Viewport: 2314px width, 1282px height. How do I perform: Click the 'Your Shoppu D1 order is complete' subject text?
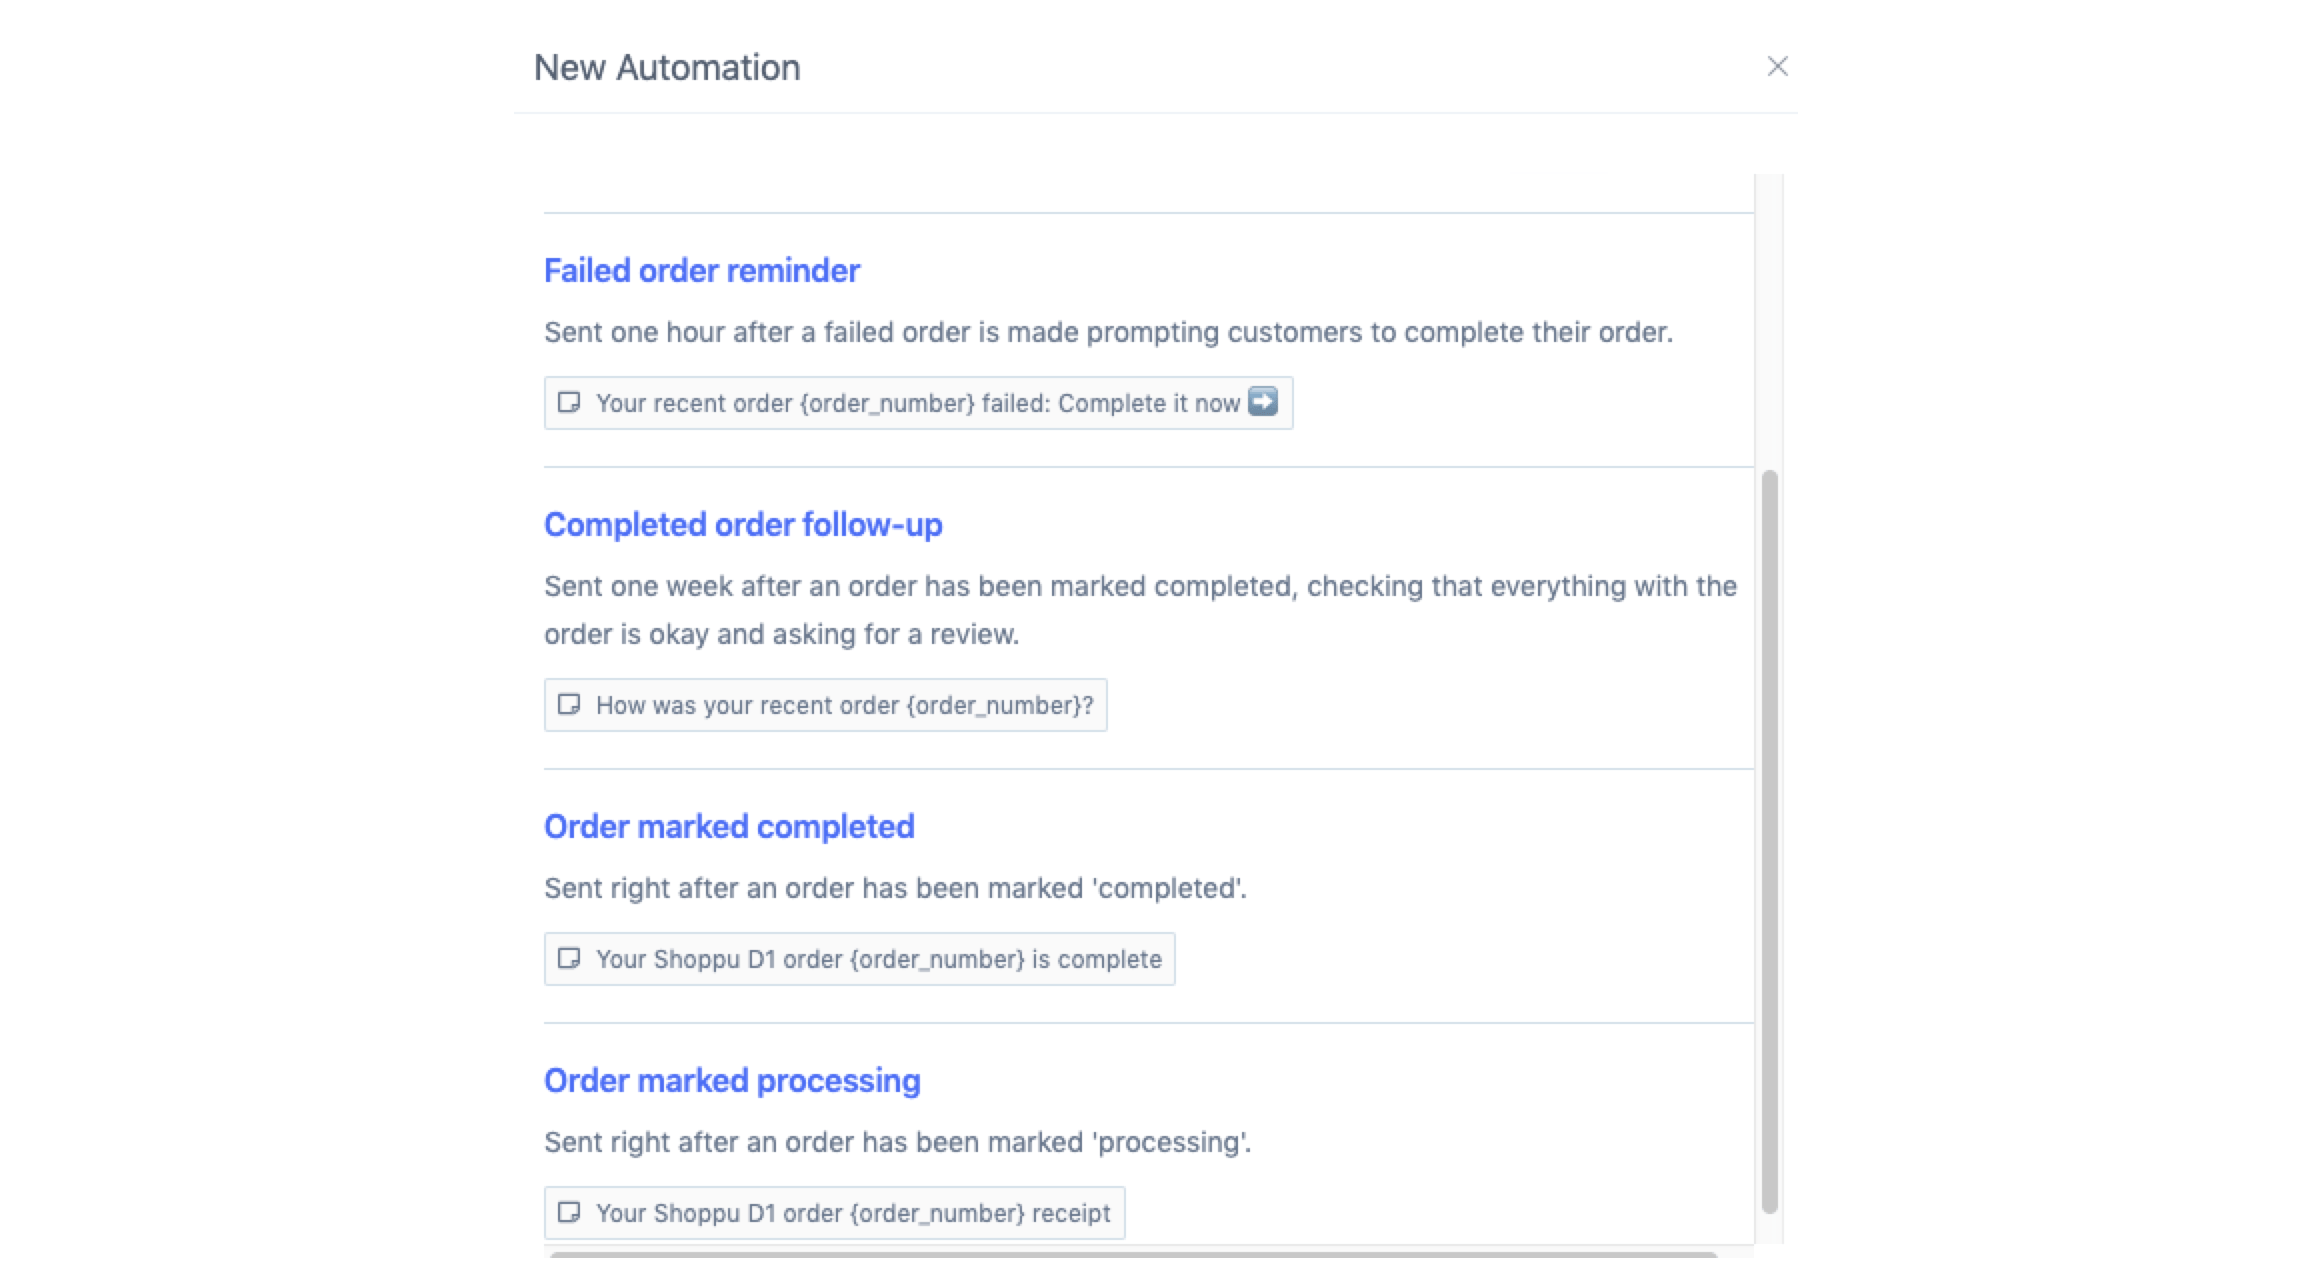[x=878, y=960]
